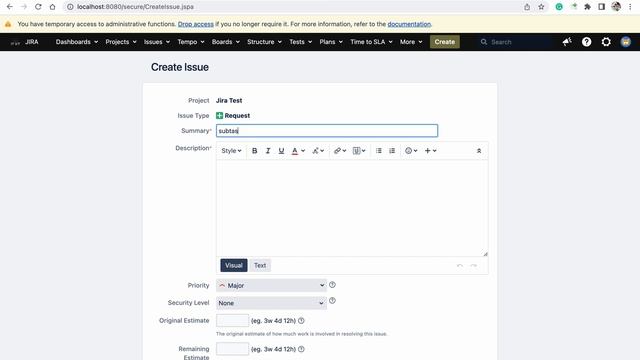Open the Security Level dropdown

(271, 303)
